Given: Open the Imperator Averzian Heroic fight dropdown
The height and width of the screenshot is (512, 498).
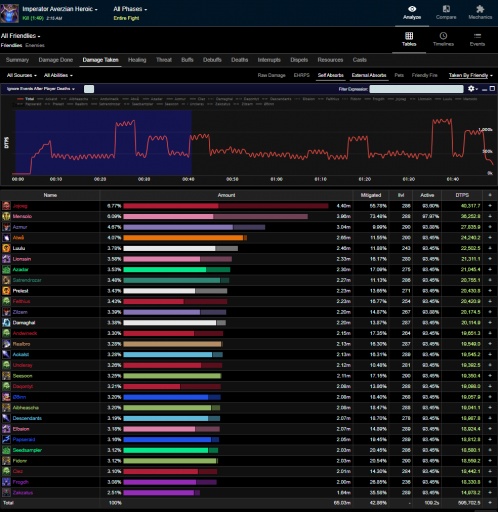Looking at the screenshot, I should click(x=60, y=9).
